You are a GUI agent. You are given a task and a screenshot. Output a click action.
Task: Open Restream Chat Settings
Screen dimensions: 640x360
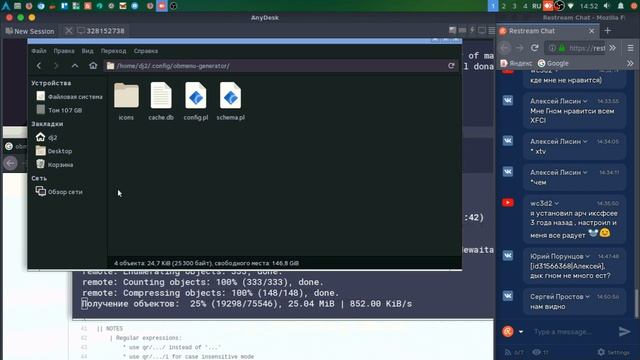tap(614, 352)
